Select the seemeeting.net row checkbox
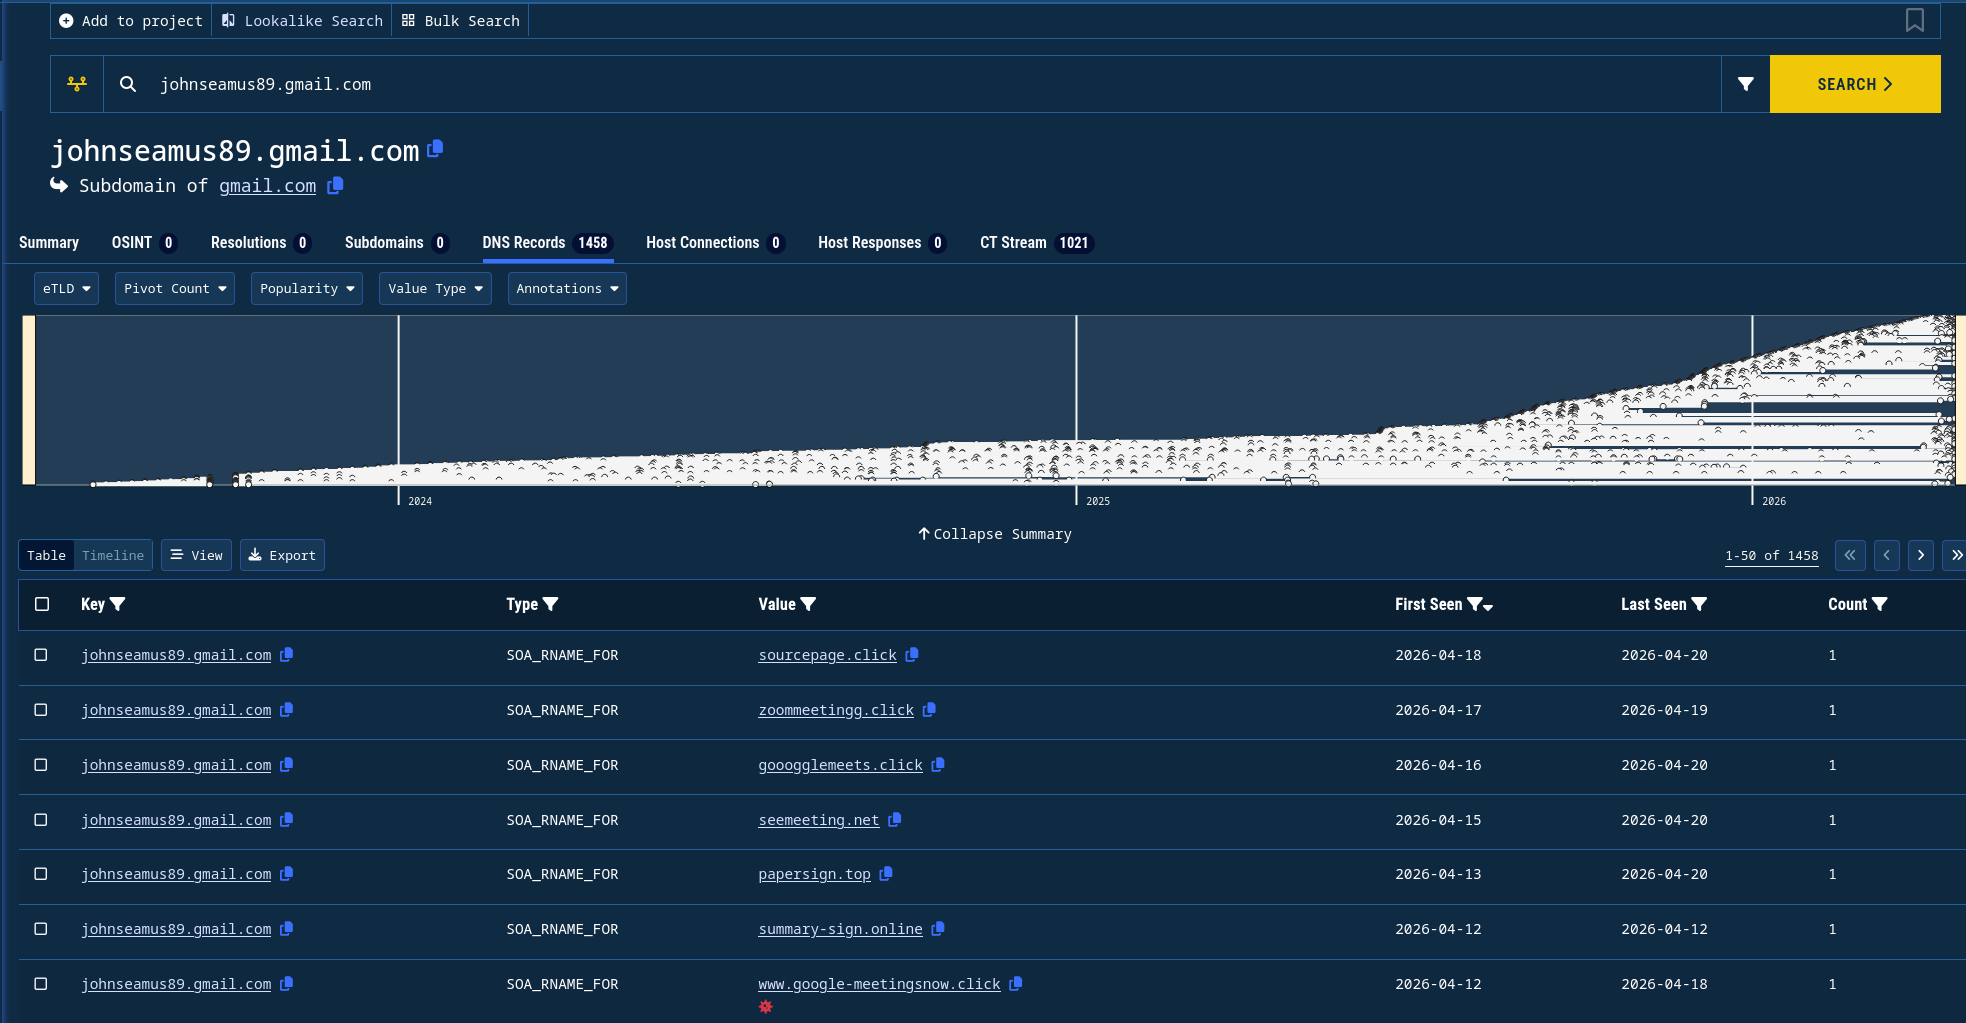Viewport: 1966px width, 1023px height. (x=41, y=820)
